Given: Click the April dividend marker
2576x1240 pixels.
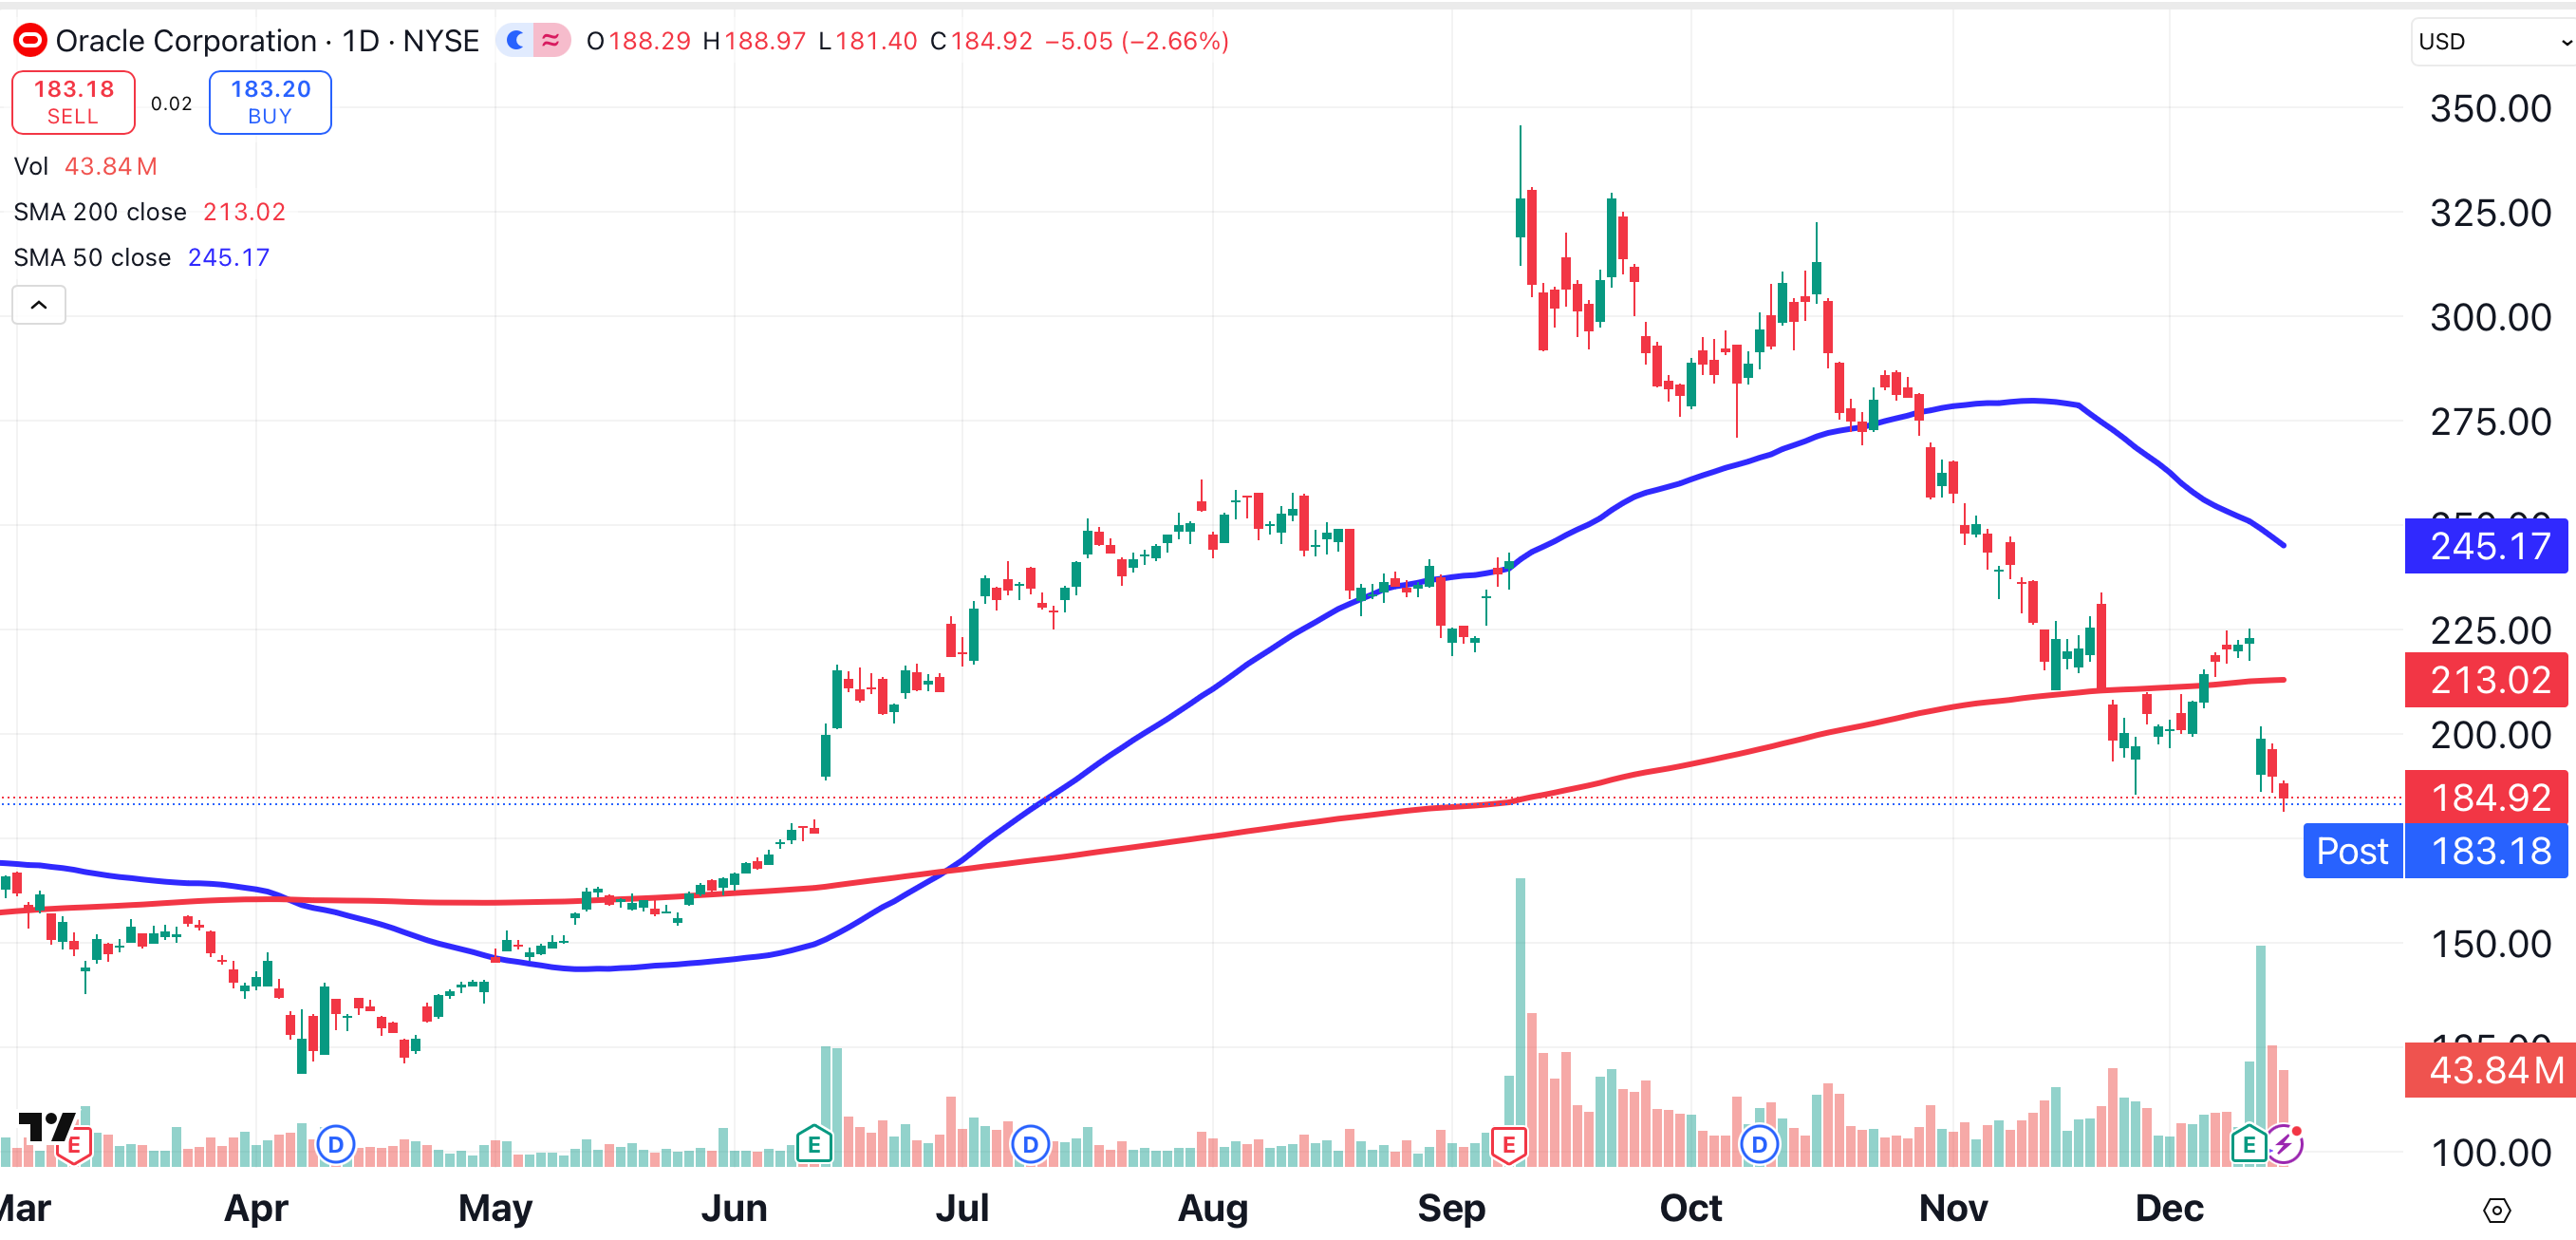Looking at the screenshot, I should tap(336, 1144).
